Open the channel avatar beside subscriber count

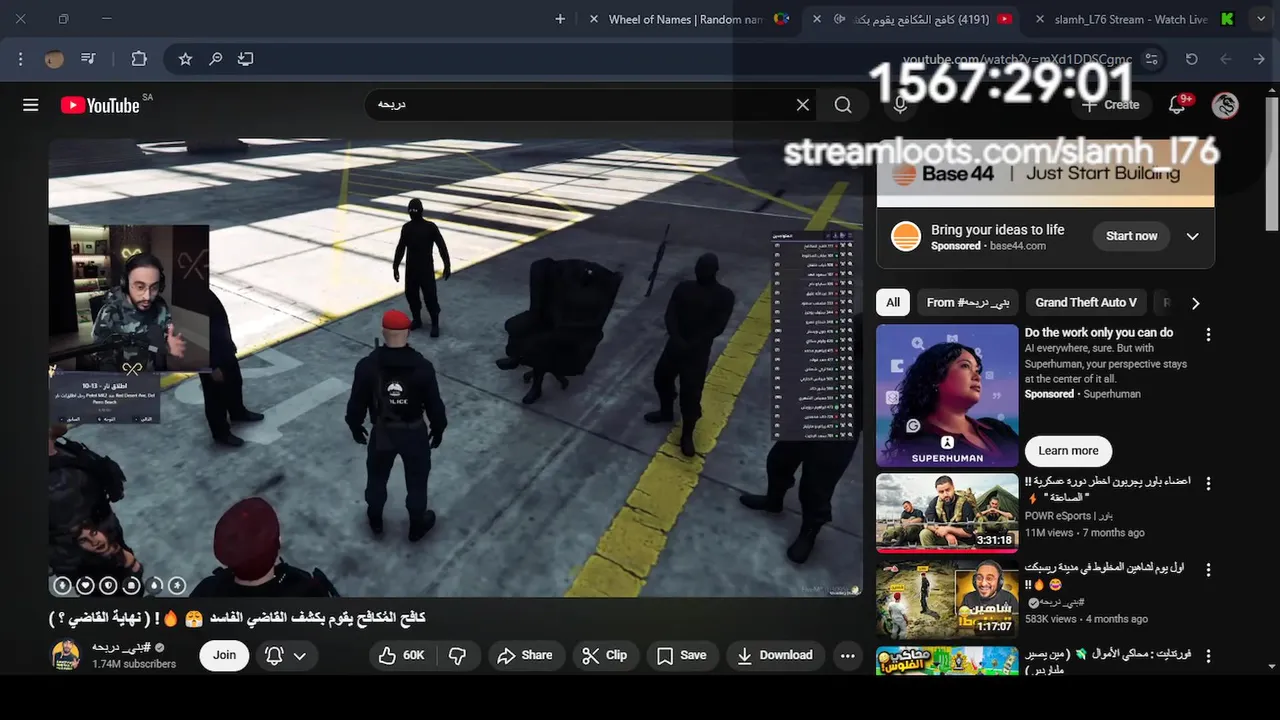pos(66,655)
